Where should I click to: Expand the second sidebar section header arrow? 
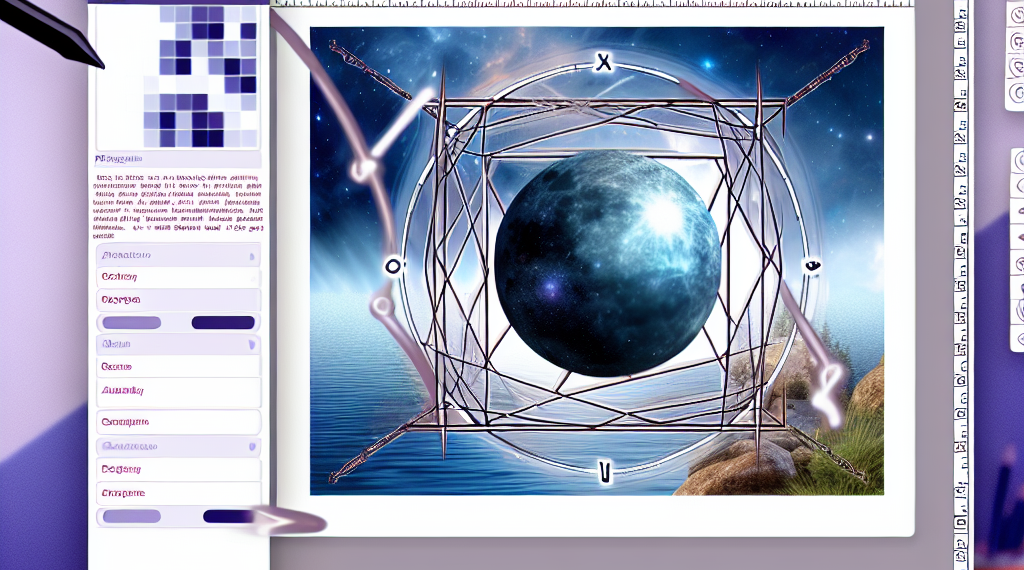251,343
